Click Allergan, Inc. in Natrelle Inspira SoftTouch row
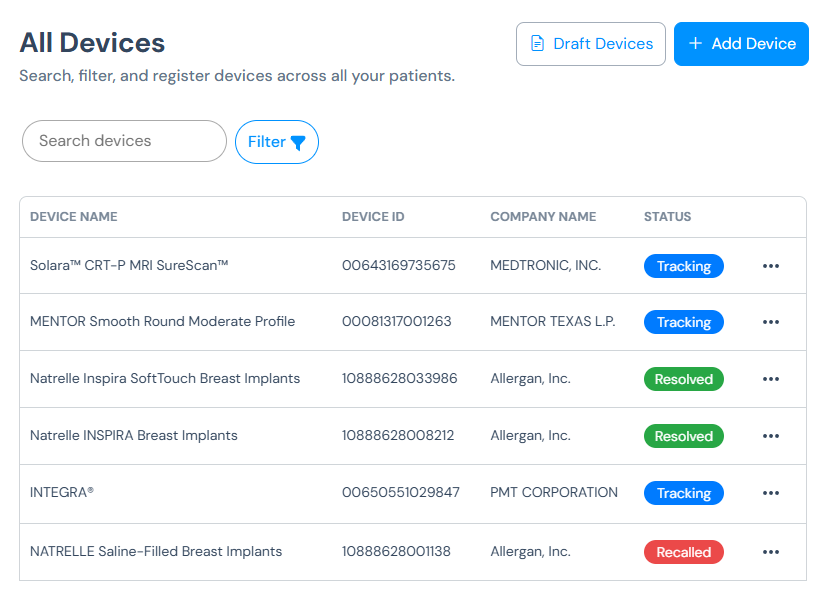The image size is (827, 605). [x=531, y=378]
